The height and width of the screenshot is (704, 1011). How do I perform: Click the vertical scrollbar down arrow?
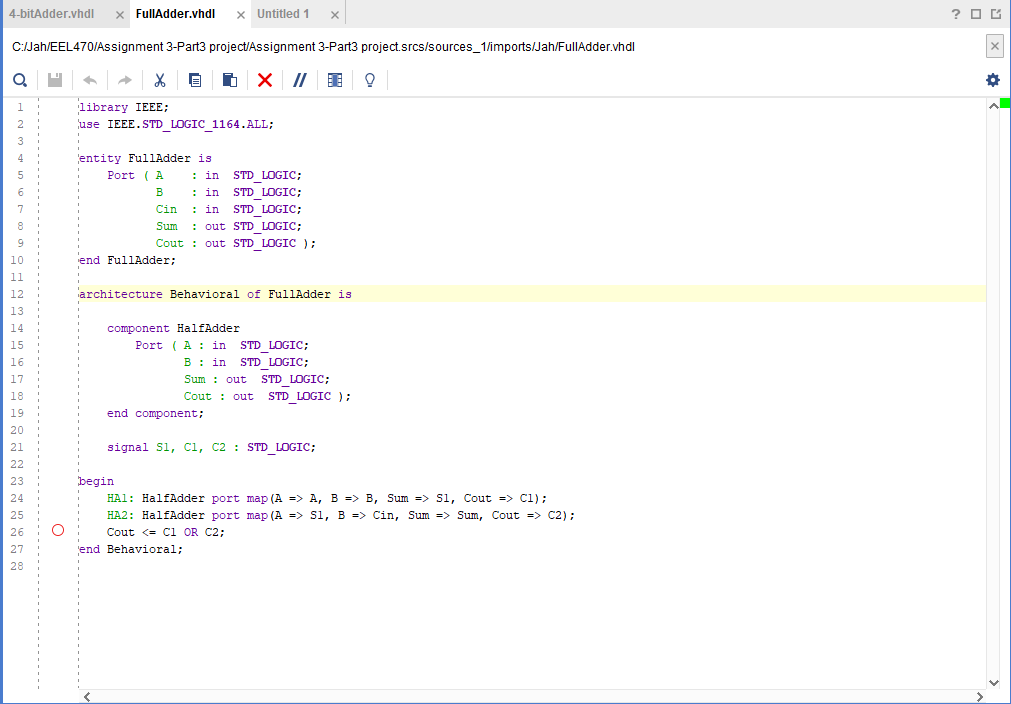click(x=993, y=682)
